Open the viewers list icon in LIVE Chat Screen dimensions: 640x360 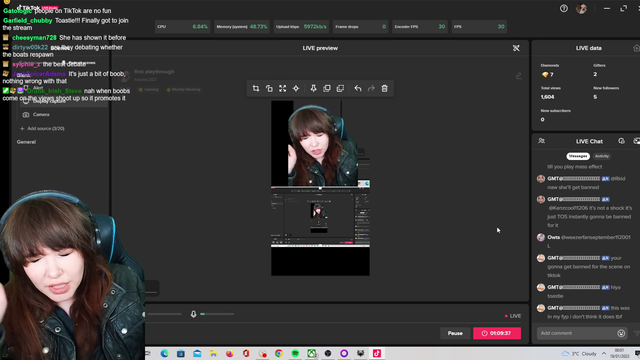(x=542, y=141)
